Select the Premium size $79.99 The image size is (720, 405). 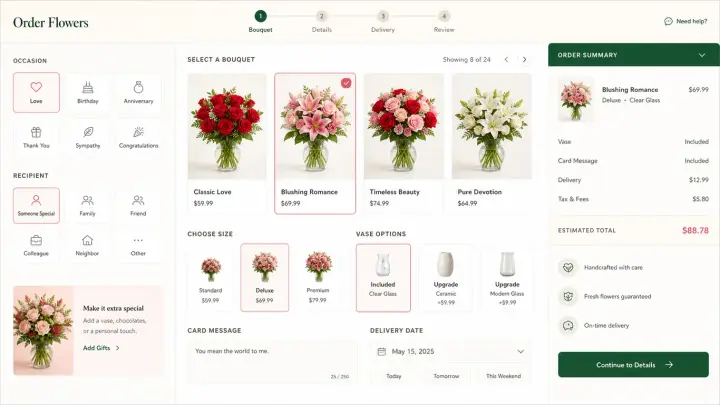[318, 278]
